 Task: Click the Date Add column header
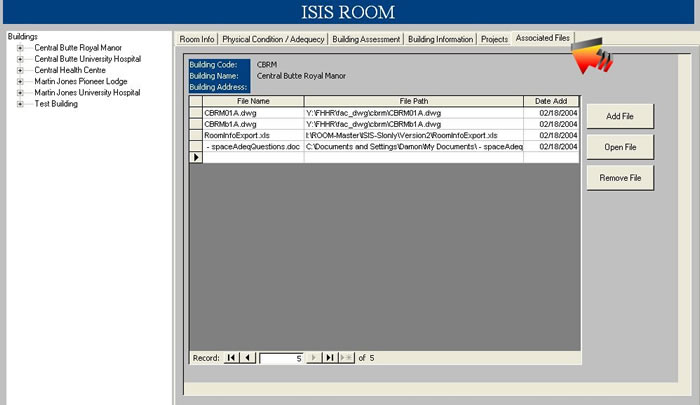(551, 101)
